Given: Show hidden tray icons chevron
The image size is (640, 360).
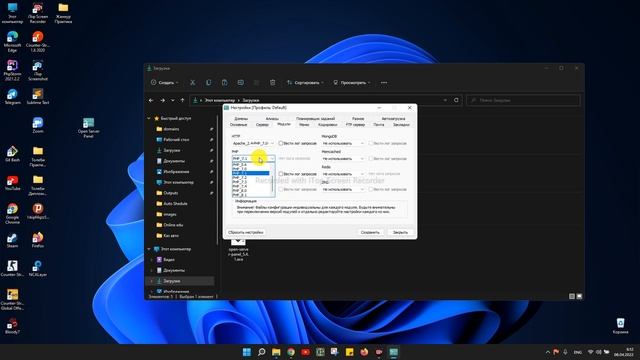Looking at the screenshot, I should [547, 352].
